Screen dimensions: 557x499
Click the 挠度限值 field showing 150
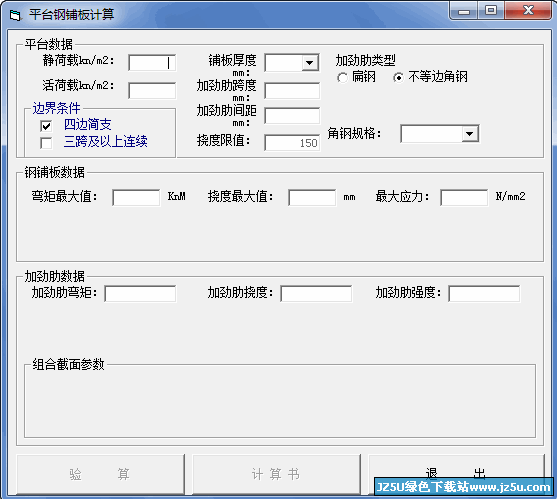click(x=292, y=143)
